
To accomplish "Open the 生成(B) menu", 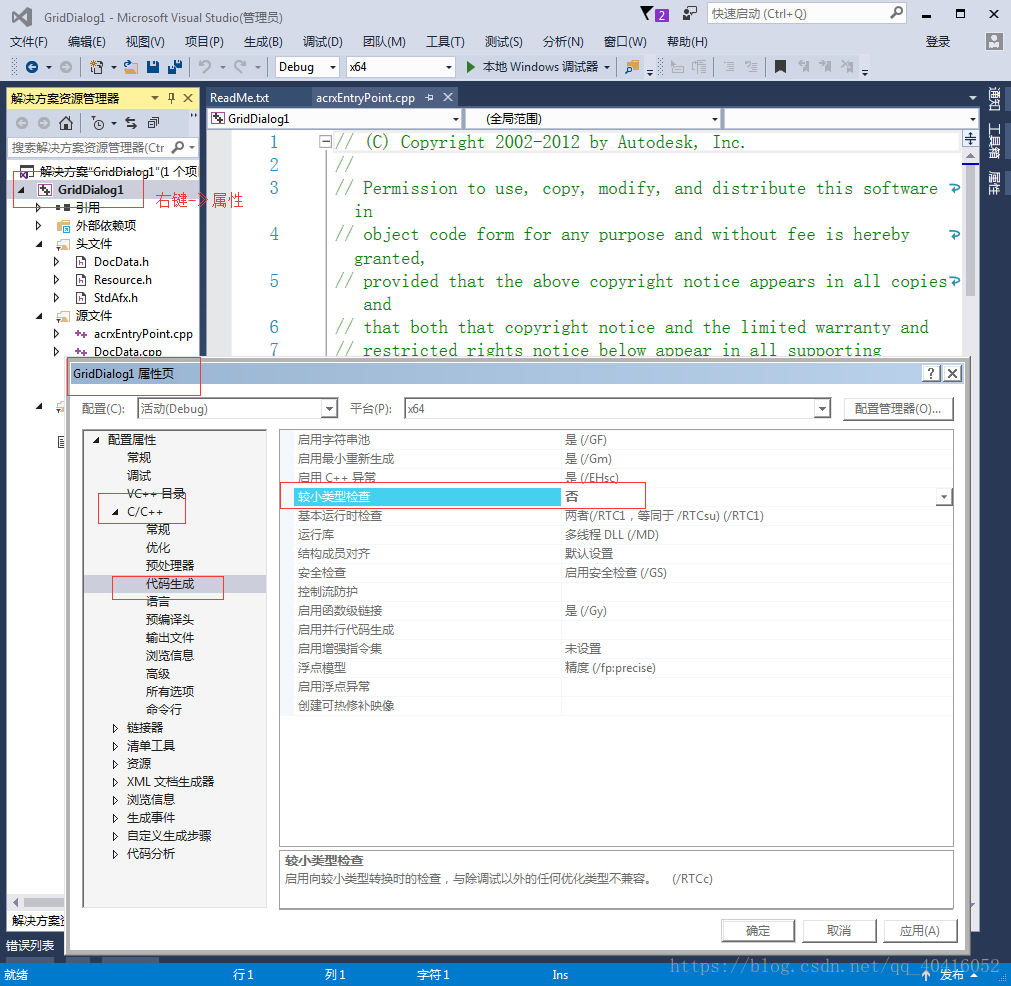I will [263, 42].
